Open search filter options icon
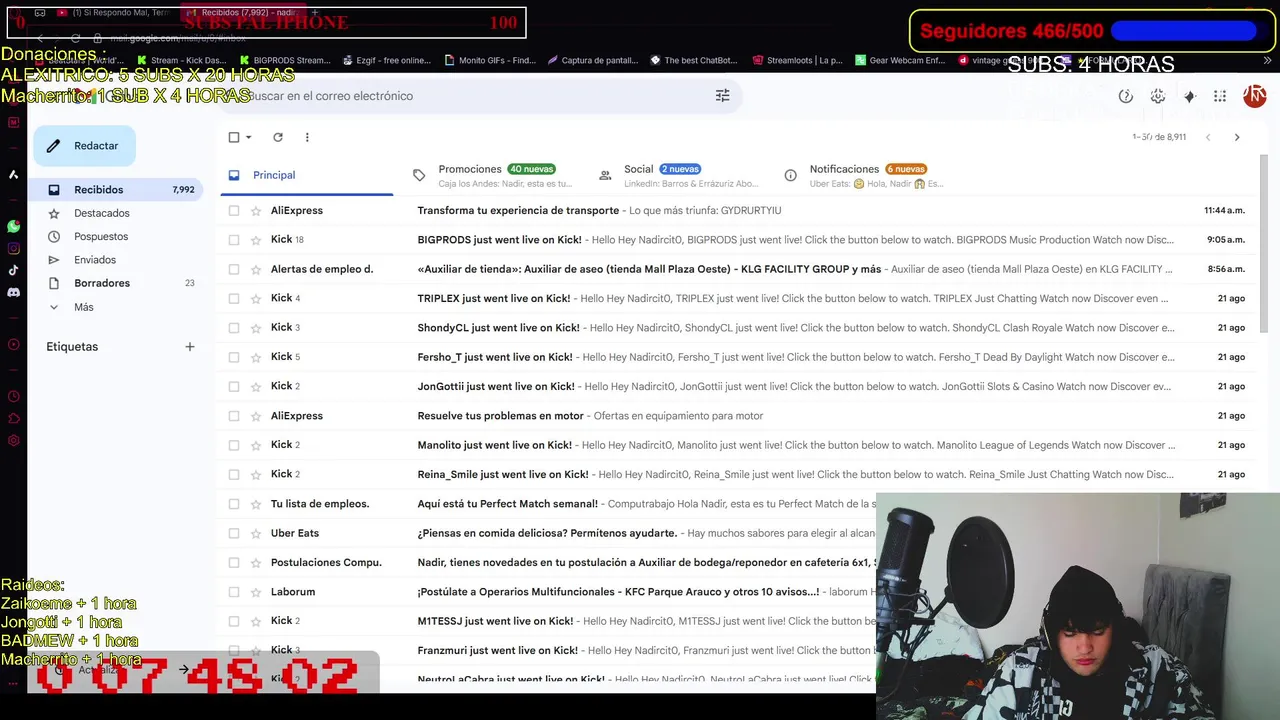Screen dimensions: 1280x720 722,96
